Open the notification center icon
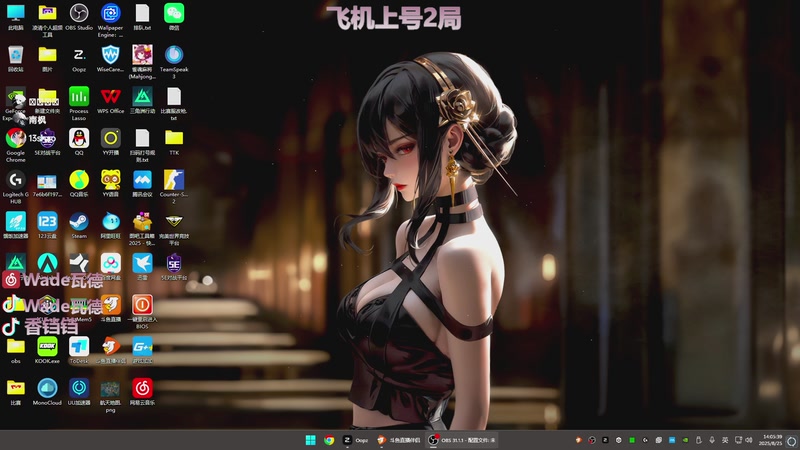800x450 pixels. pyautogui.click(x=791, y=440)
